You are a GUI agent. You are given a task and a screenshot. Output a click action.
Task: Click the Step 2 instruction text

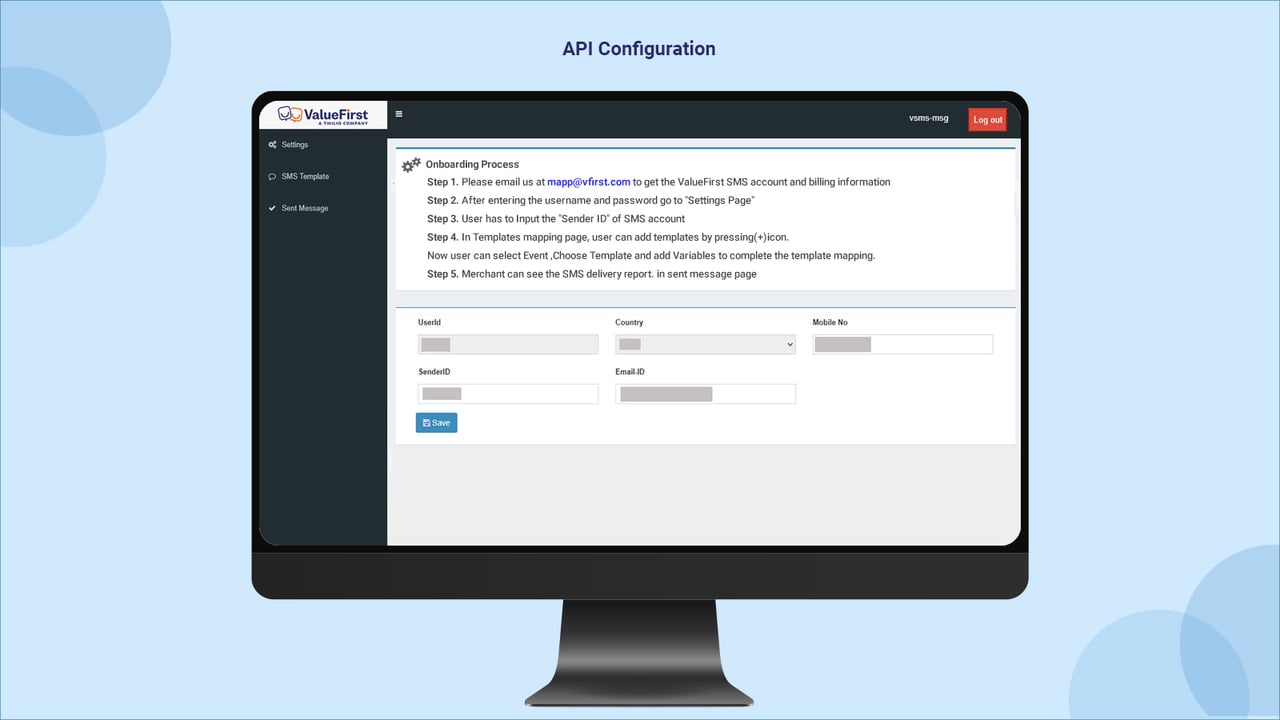pyautogui.click(x=590, y=200)
